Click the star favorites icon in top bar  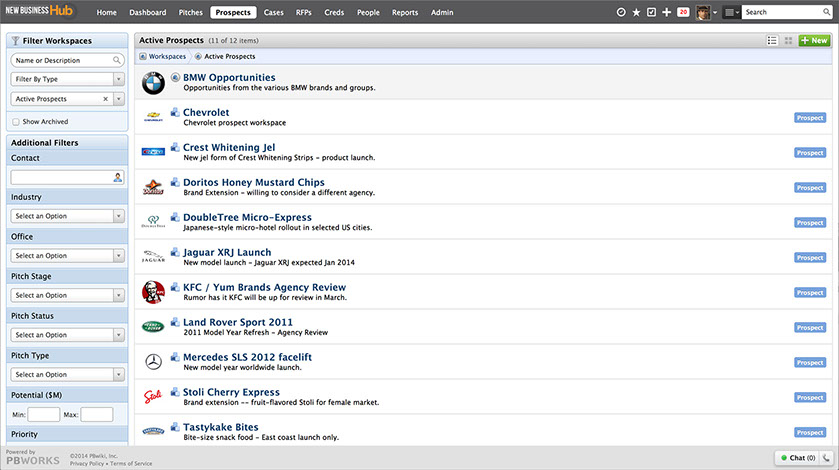click(637, 12)
